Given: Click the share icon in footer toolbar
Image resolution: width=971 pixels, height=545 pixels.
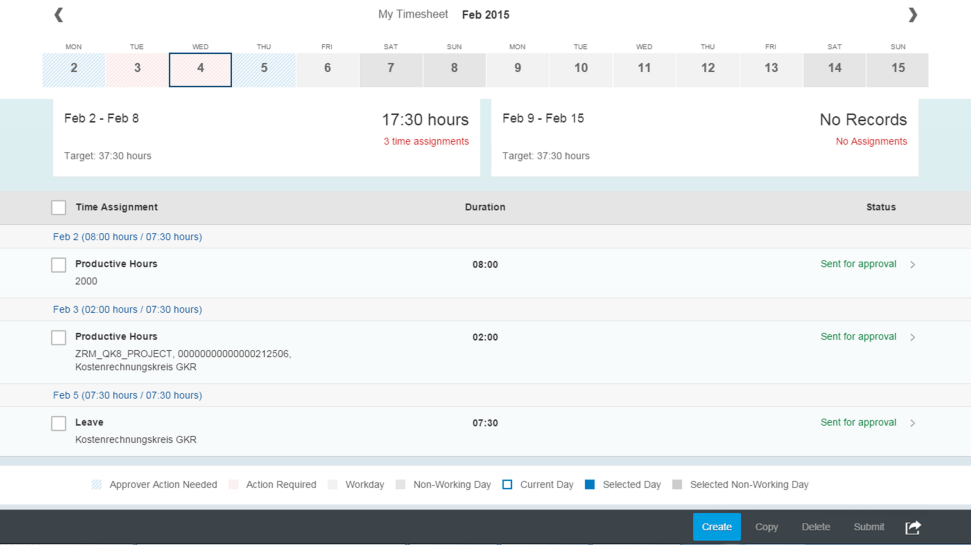Looking at the screenshot, I should (x=913, y=527).
